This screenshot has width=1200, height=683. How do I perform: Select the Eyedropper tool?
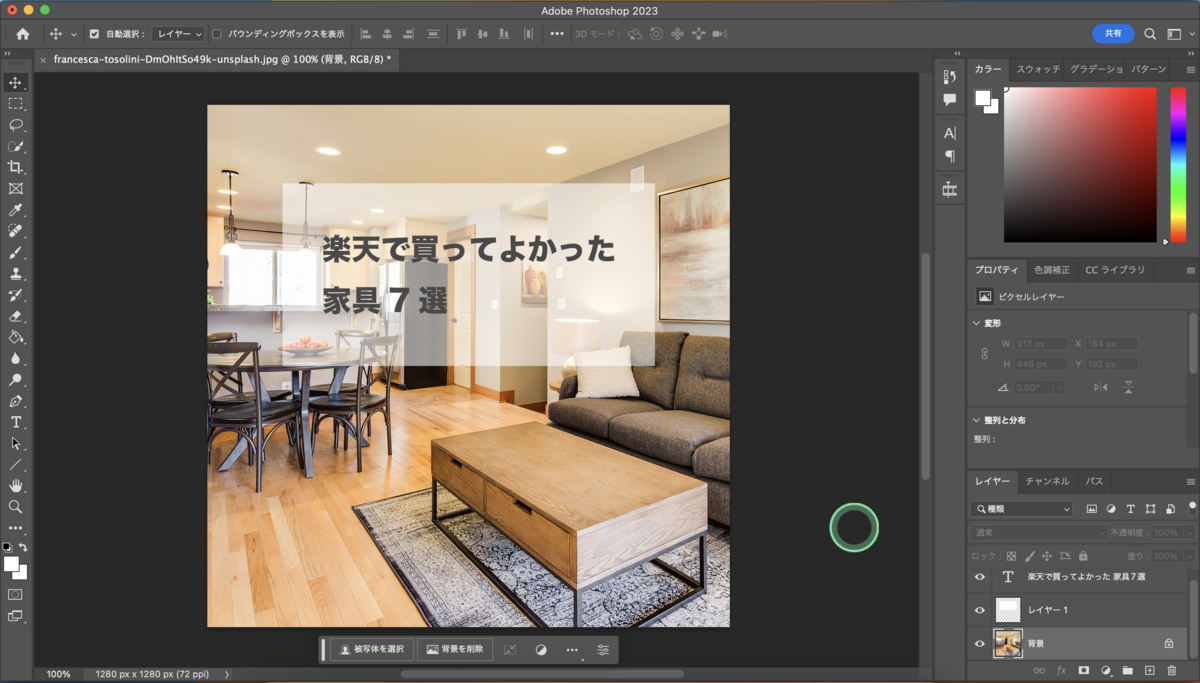click(15, 210)
